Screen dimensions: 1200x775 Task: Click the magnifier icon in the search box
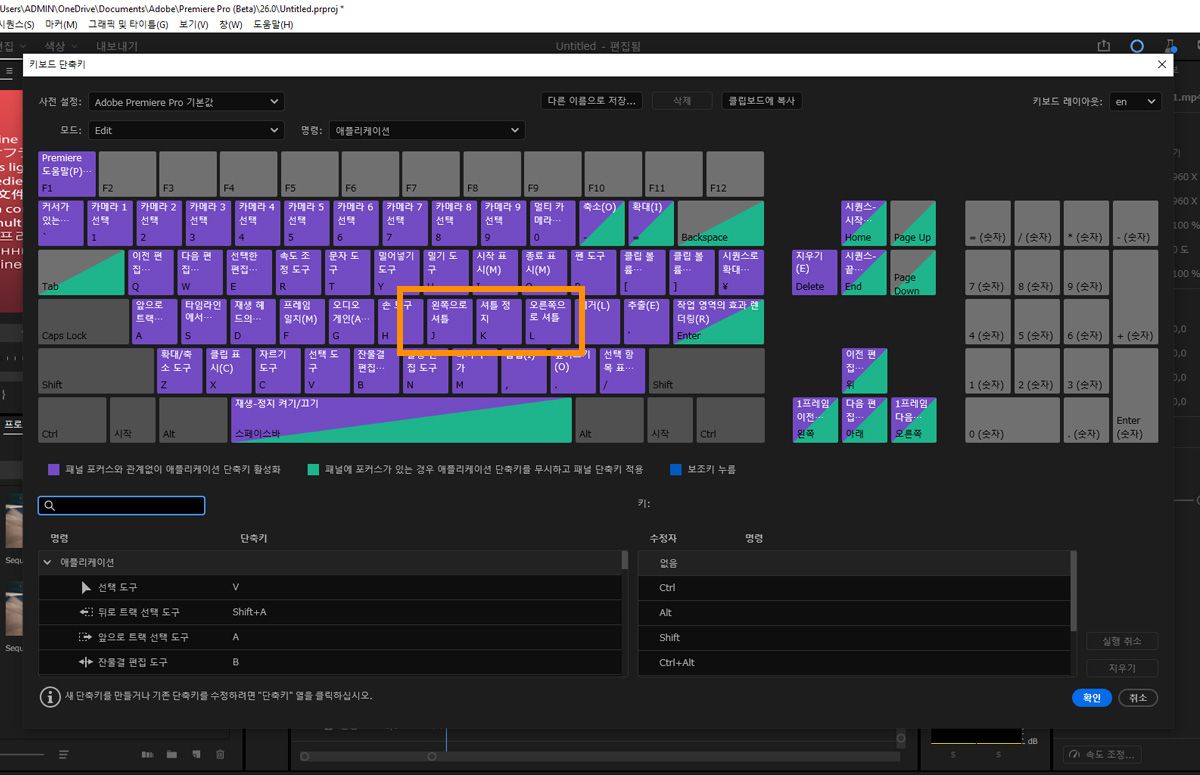pyautogui.click(x=50, y=506)
